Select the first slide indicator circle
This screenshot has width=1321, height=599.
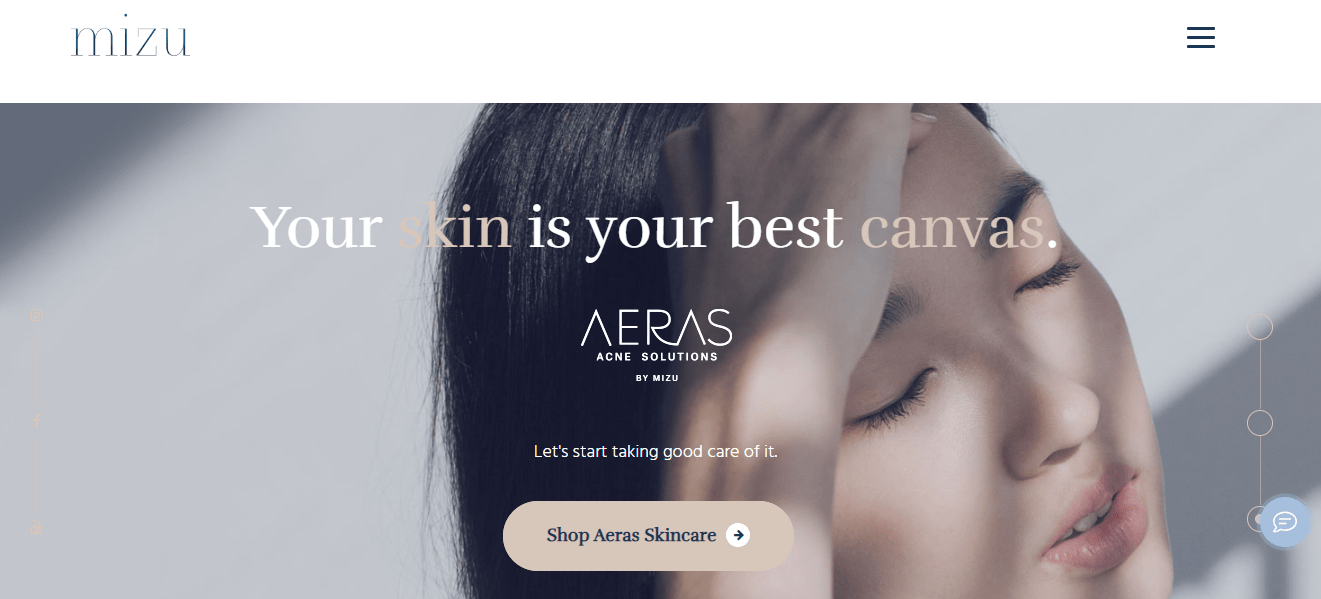pos(1260,327)
